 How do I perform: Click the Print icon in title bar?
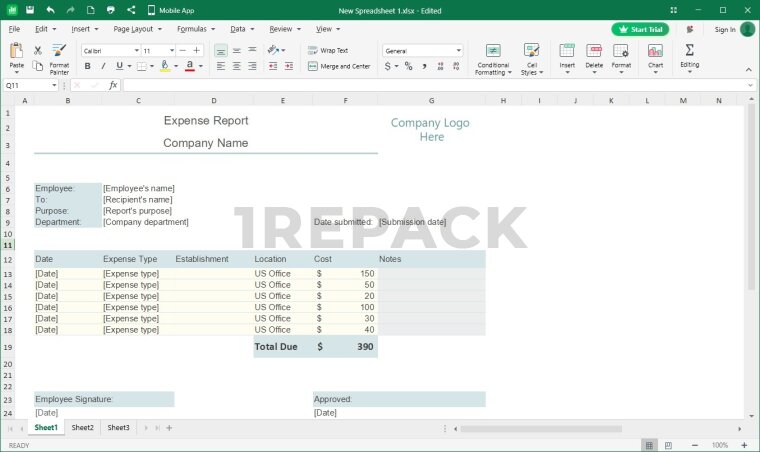click(x=111, y=10)
